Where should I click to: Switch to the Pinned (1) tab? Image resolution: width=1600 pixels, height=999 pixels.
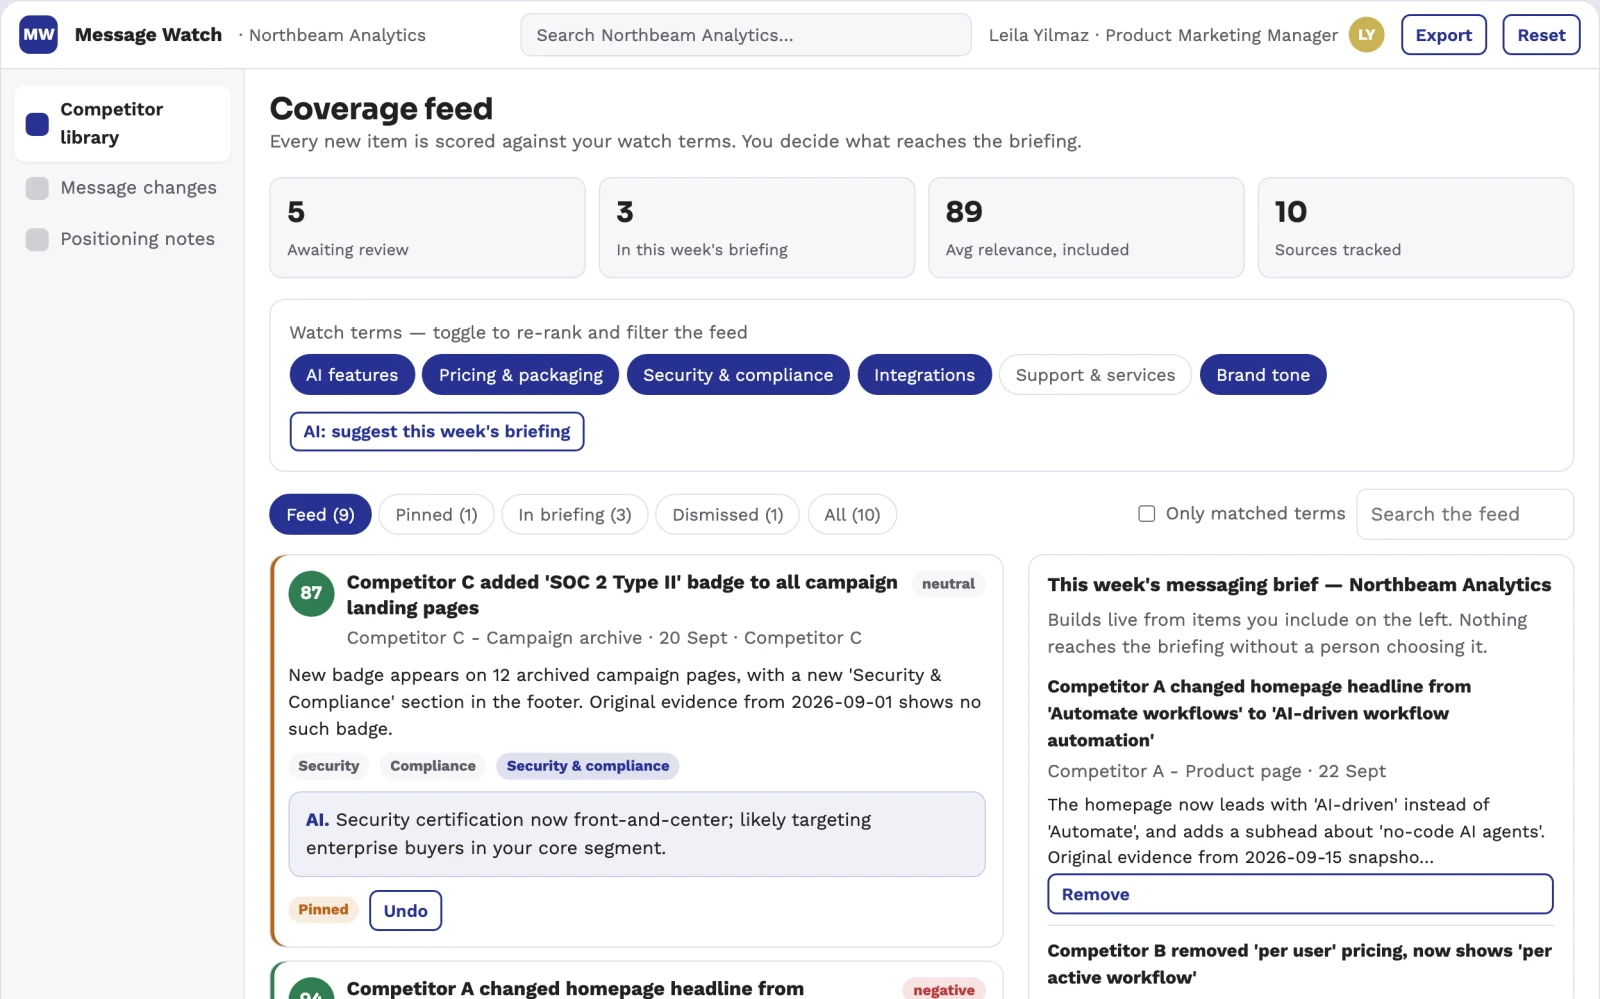(436, 515)
